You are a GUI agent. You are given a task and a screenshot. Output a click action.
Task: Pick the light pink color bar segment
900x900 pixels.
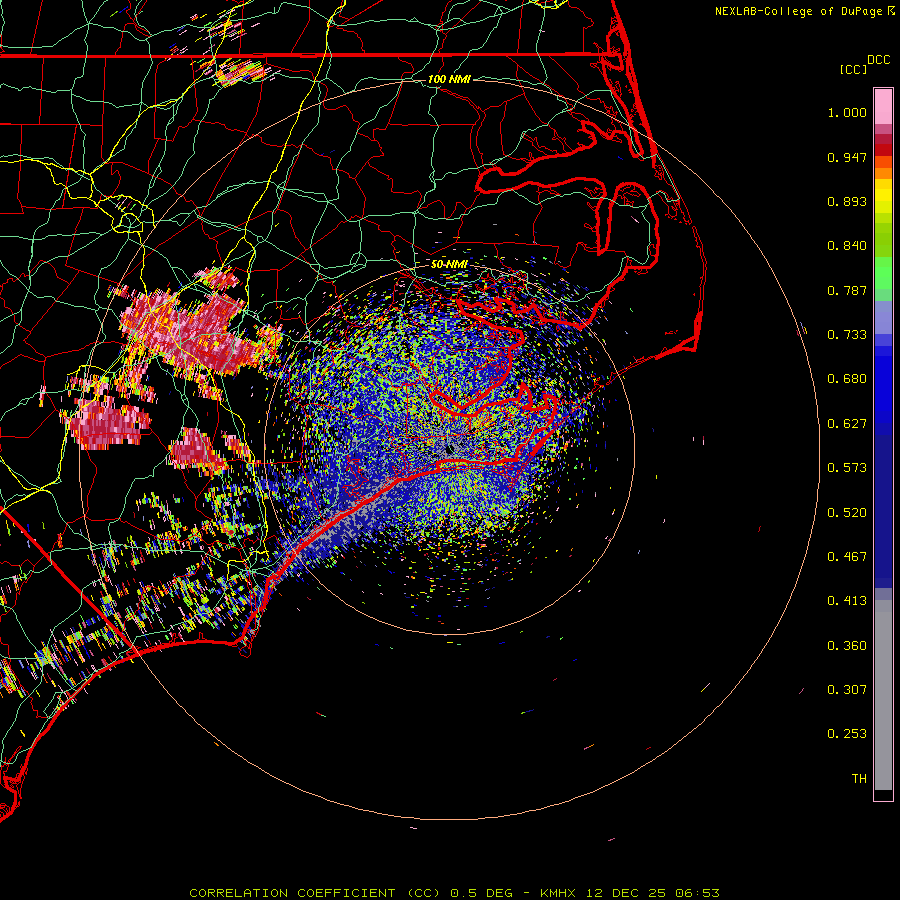point(883,107)
